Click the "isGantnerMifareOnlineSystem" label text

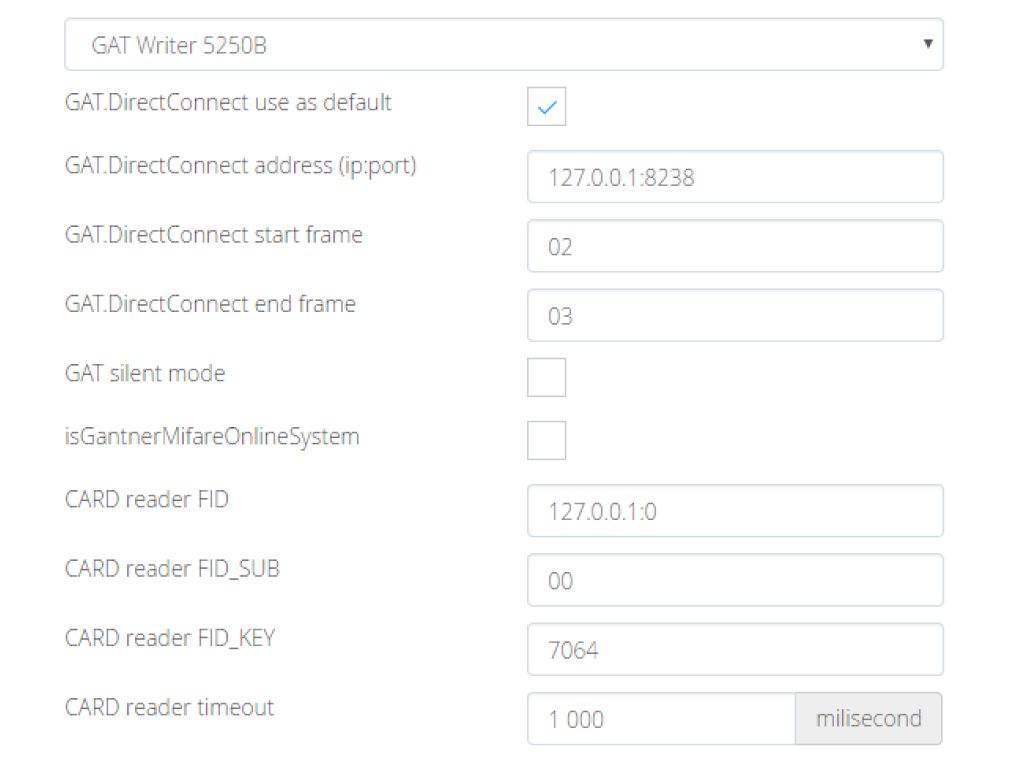pos(212,437)
